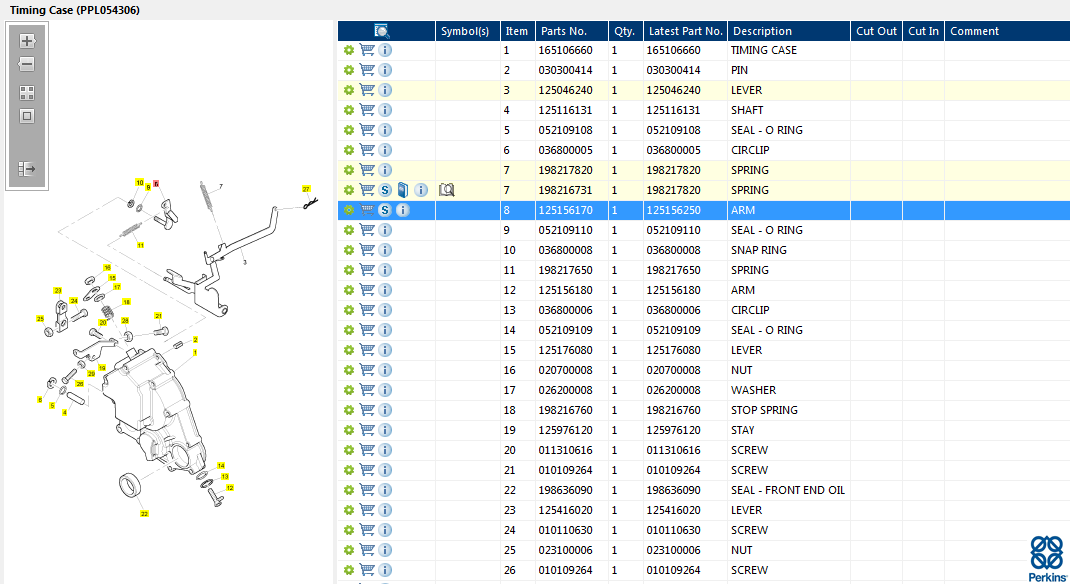Add TIMING CASE to cart
The height and width of the screenshot is (584, 1070).
367,50
